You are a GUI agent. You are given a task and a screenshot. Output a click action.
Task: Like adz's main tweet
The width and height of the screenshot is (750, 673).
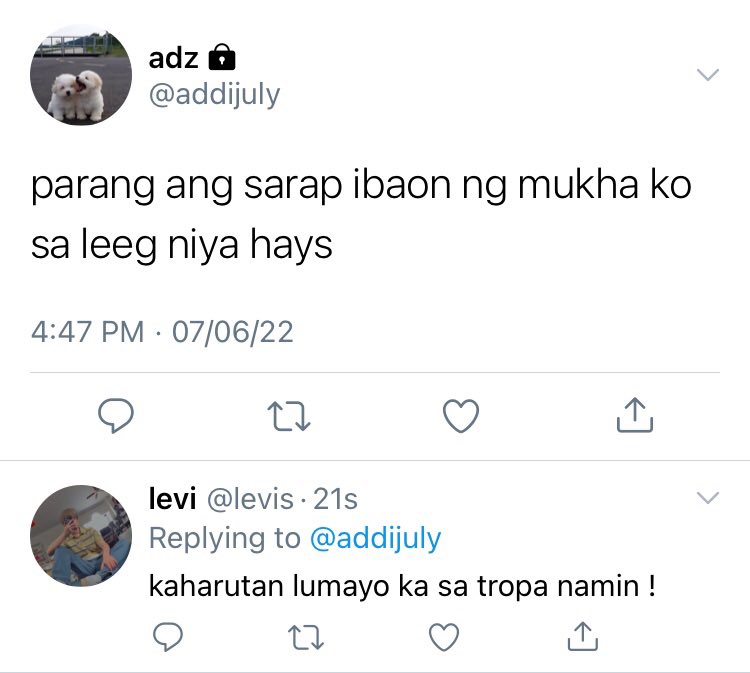461,415
